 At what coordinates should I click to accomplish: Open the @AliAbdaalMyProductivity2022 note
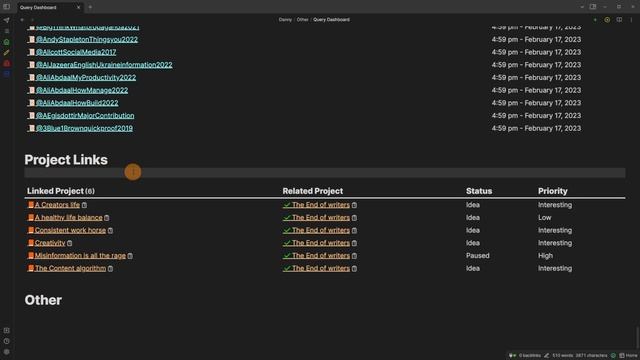pos(86,78)
